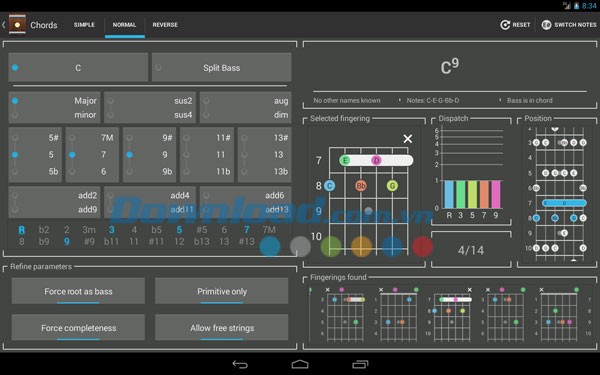Switch to the Reverse tab
Viewport: 600px width, 375px height.
(165, 24)
